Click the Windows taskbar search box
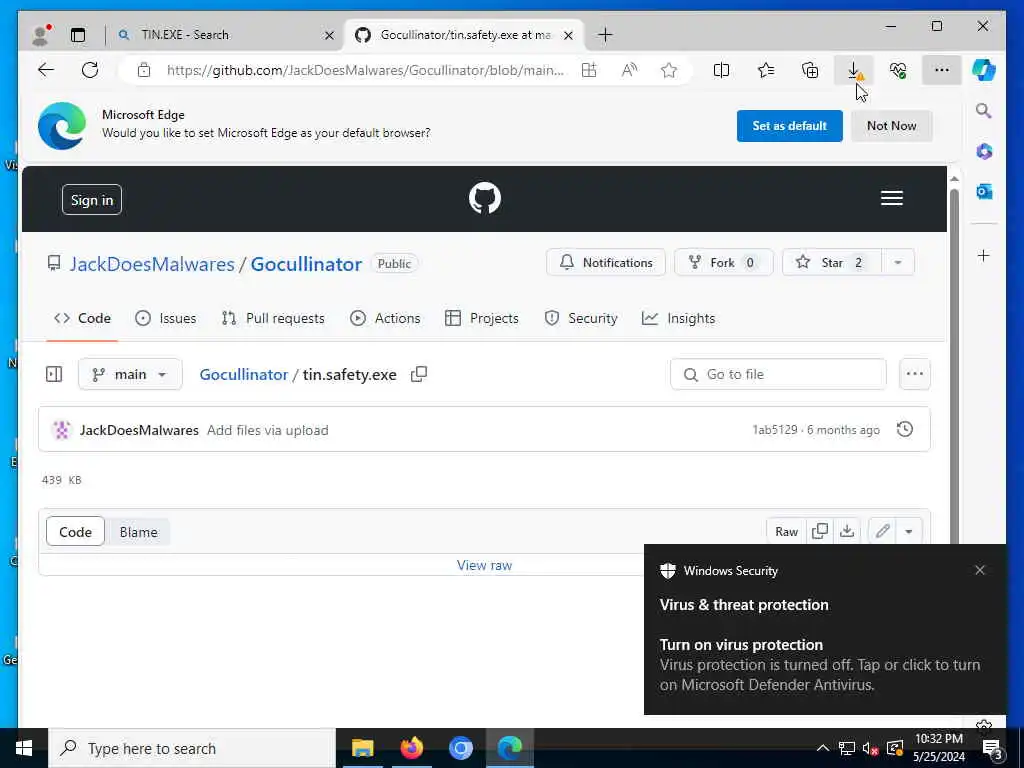The image size is (1024, 768). (x=192, y=748)
